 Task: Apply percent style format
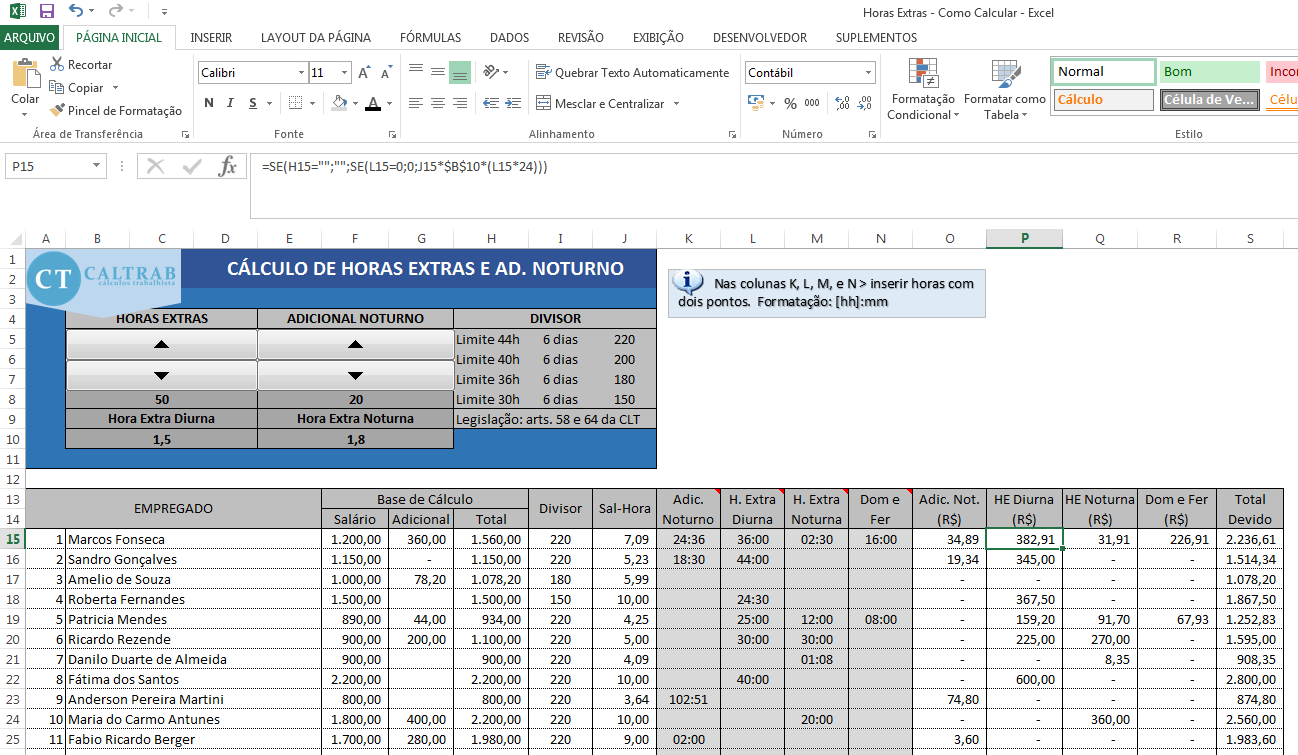click(x=790, y=103)
